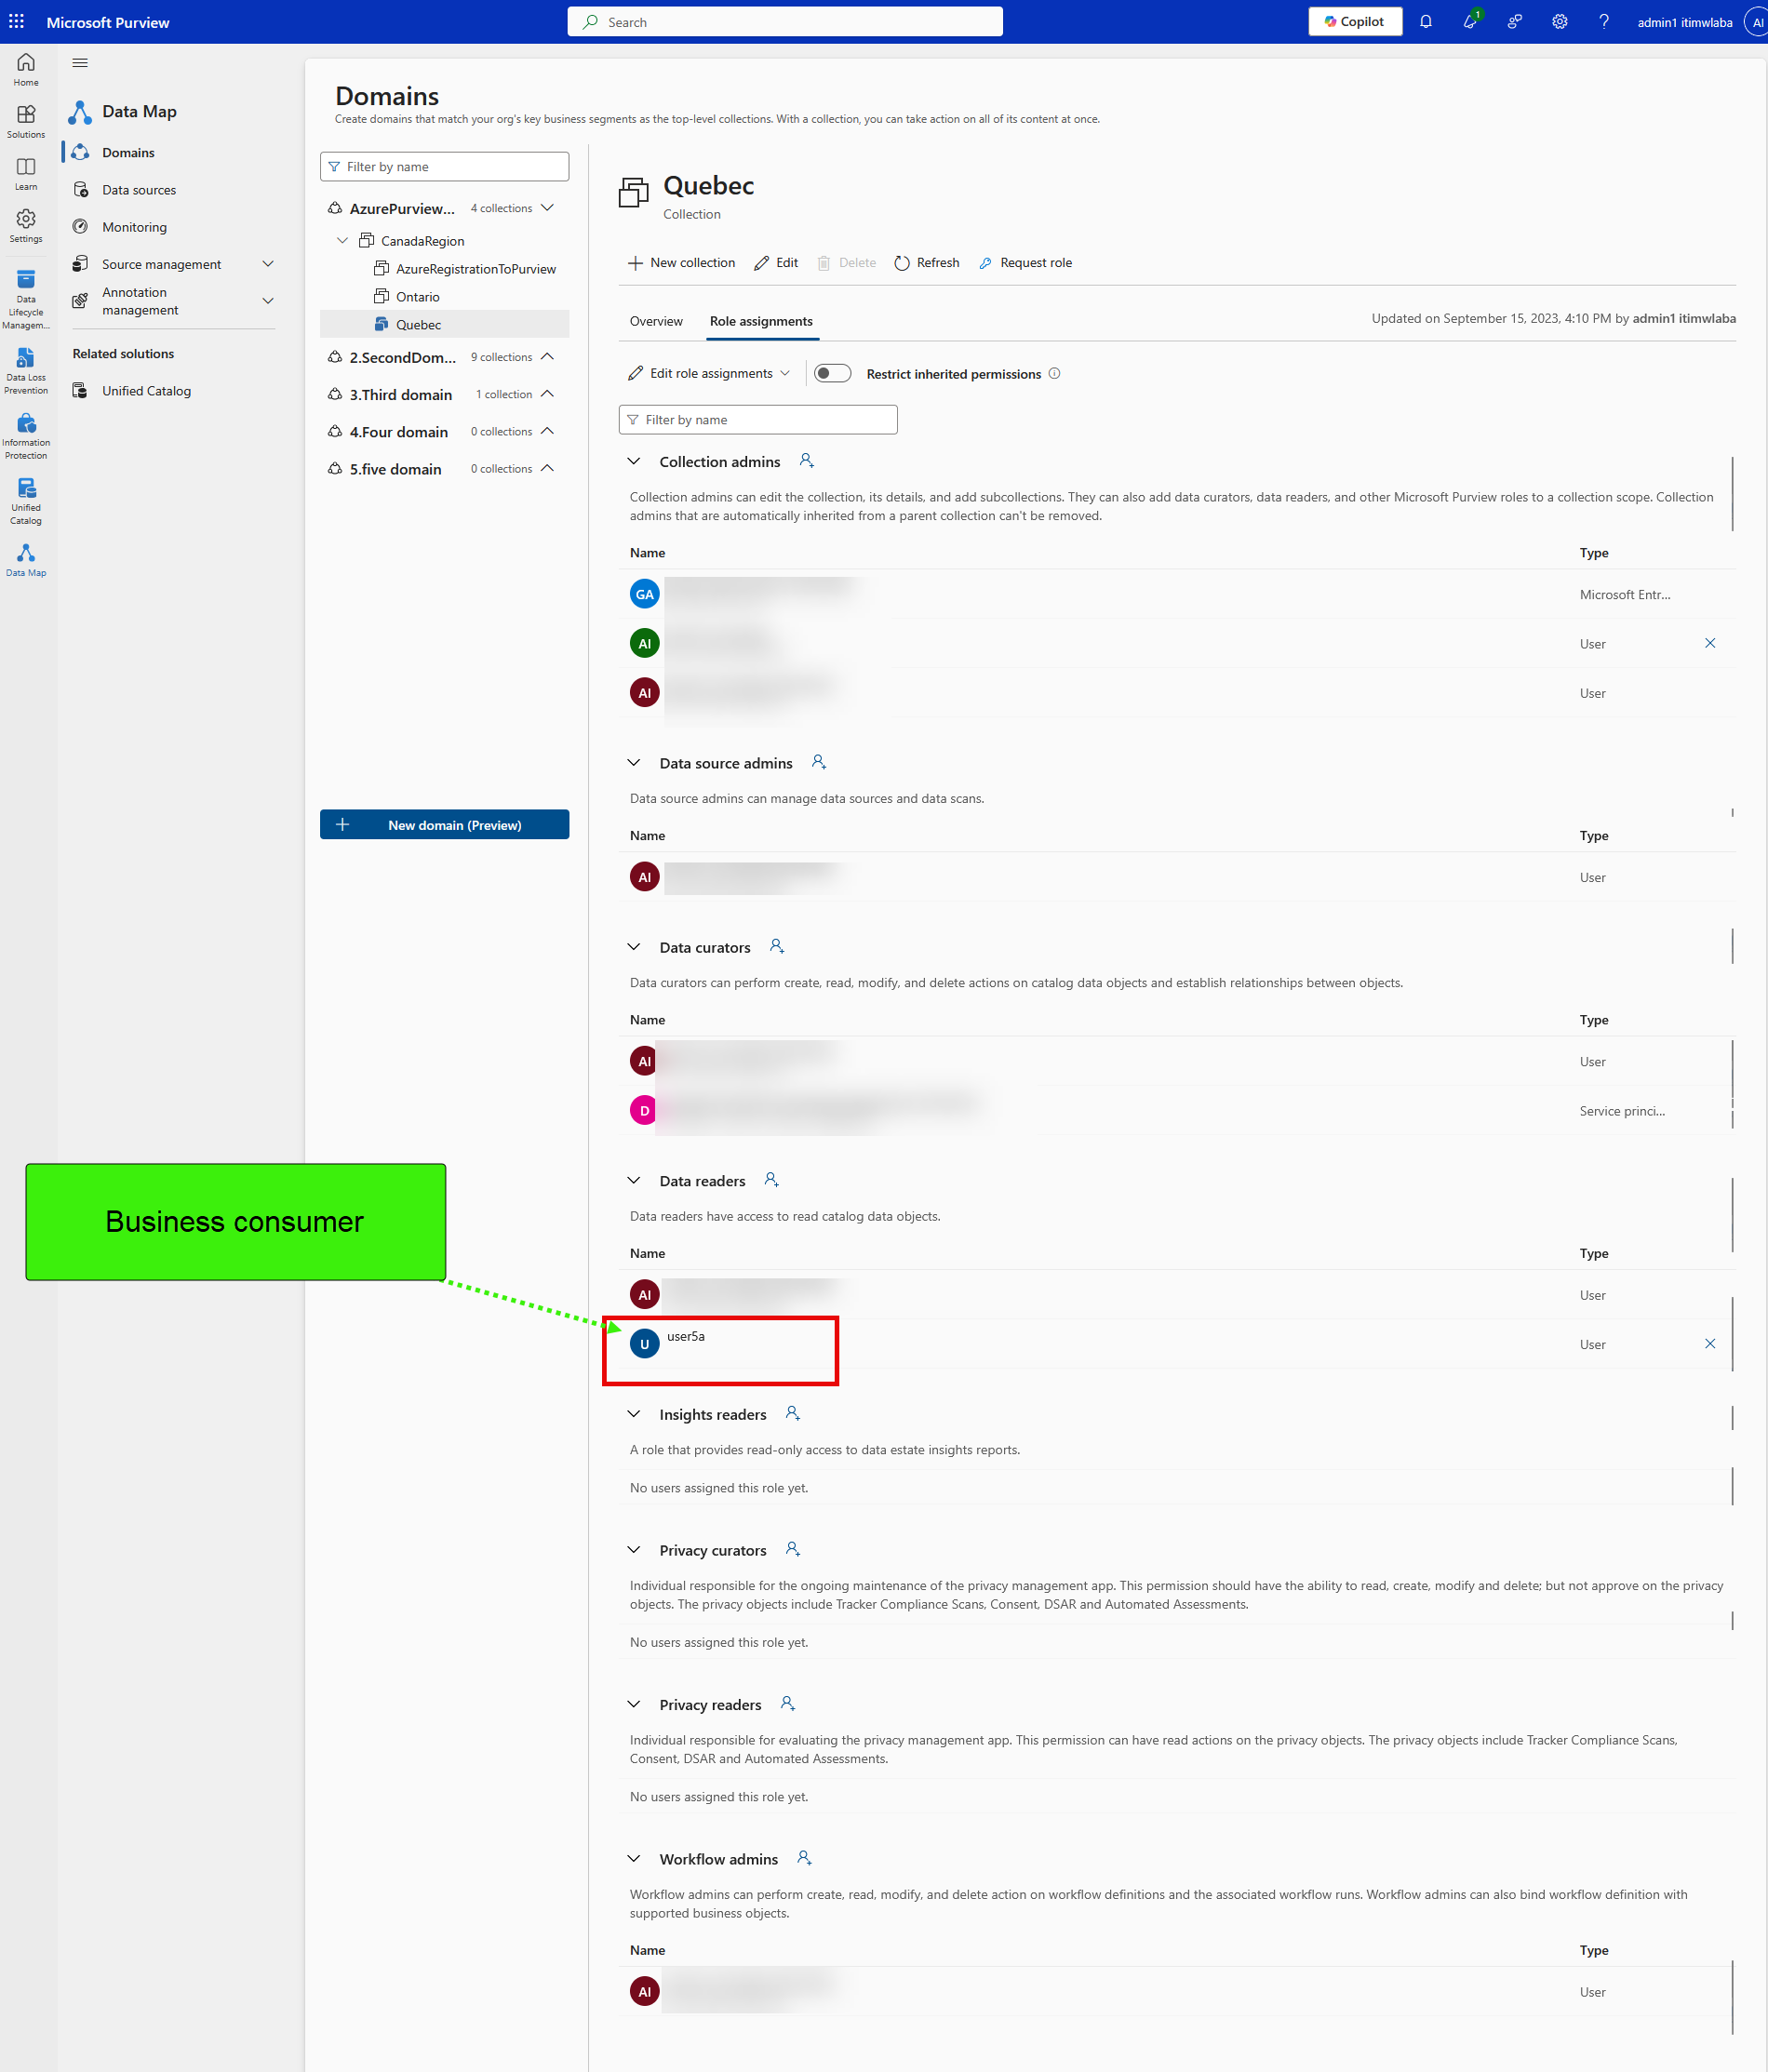Click the add user icon for Privacy curators
1768x2072 pixels.
[793, 1549]
